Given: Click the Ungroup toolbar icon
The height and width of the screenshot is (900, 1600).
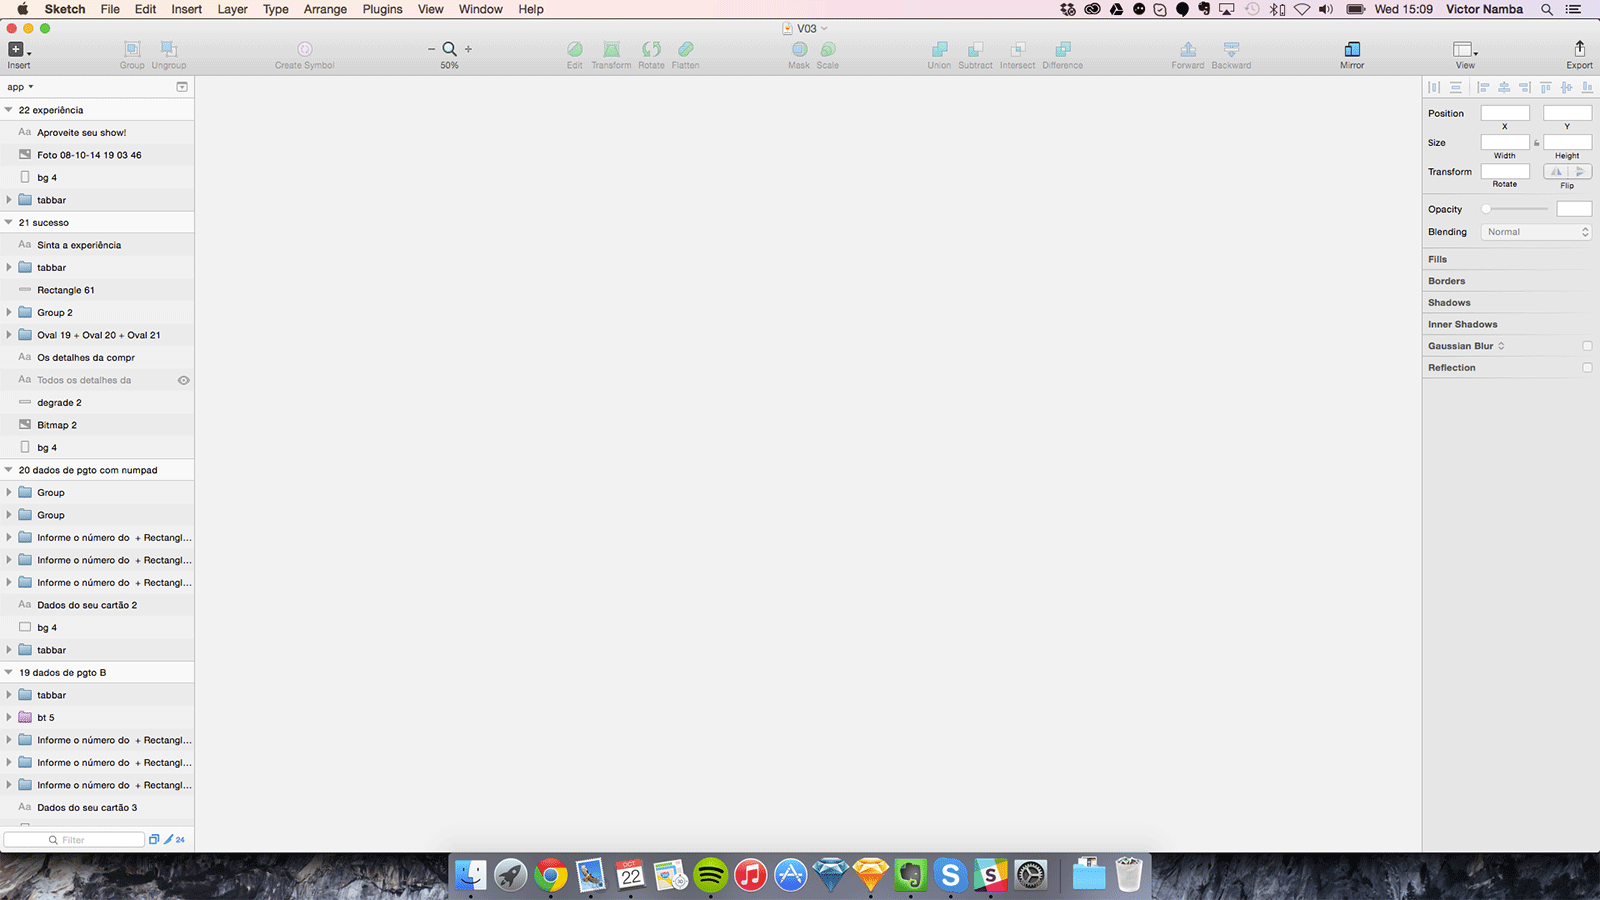Looking at the screenshot, I should [x=169, y=49].
